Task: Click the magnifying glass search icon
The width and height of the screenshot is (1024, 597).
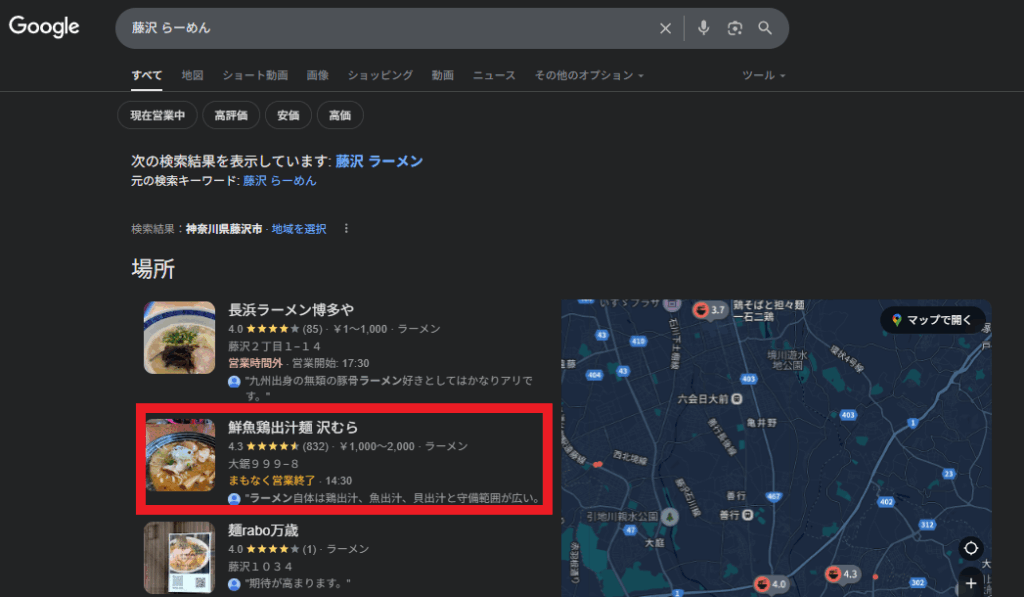Action: coord(765,28)
